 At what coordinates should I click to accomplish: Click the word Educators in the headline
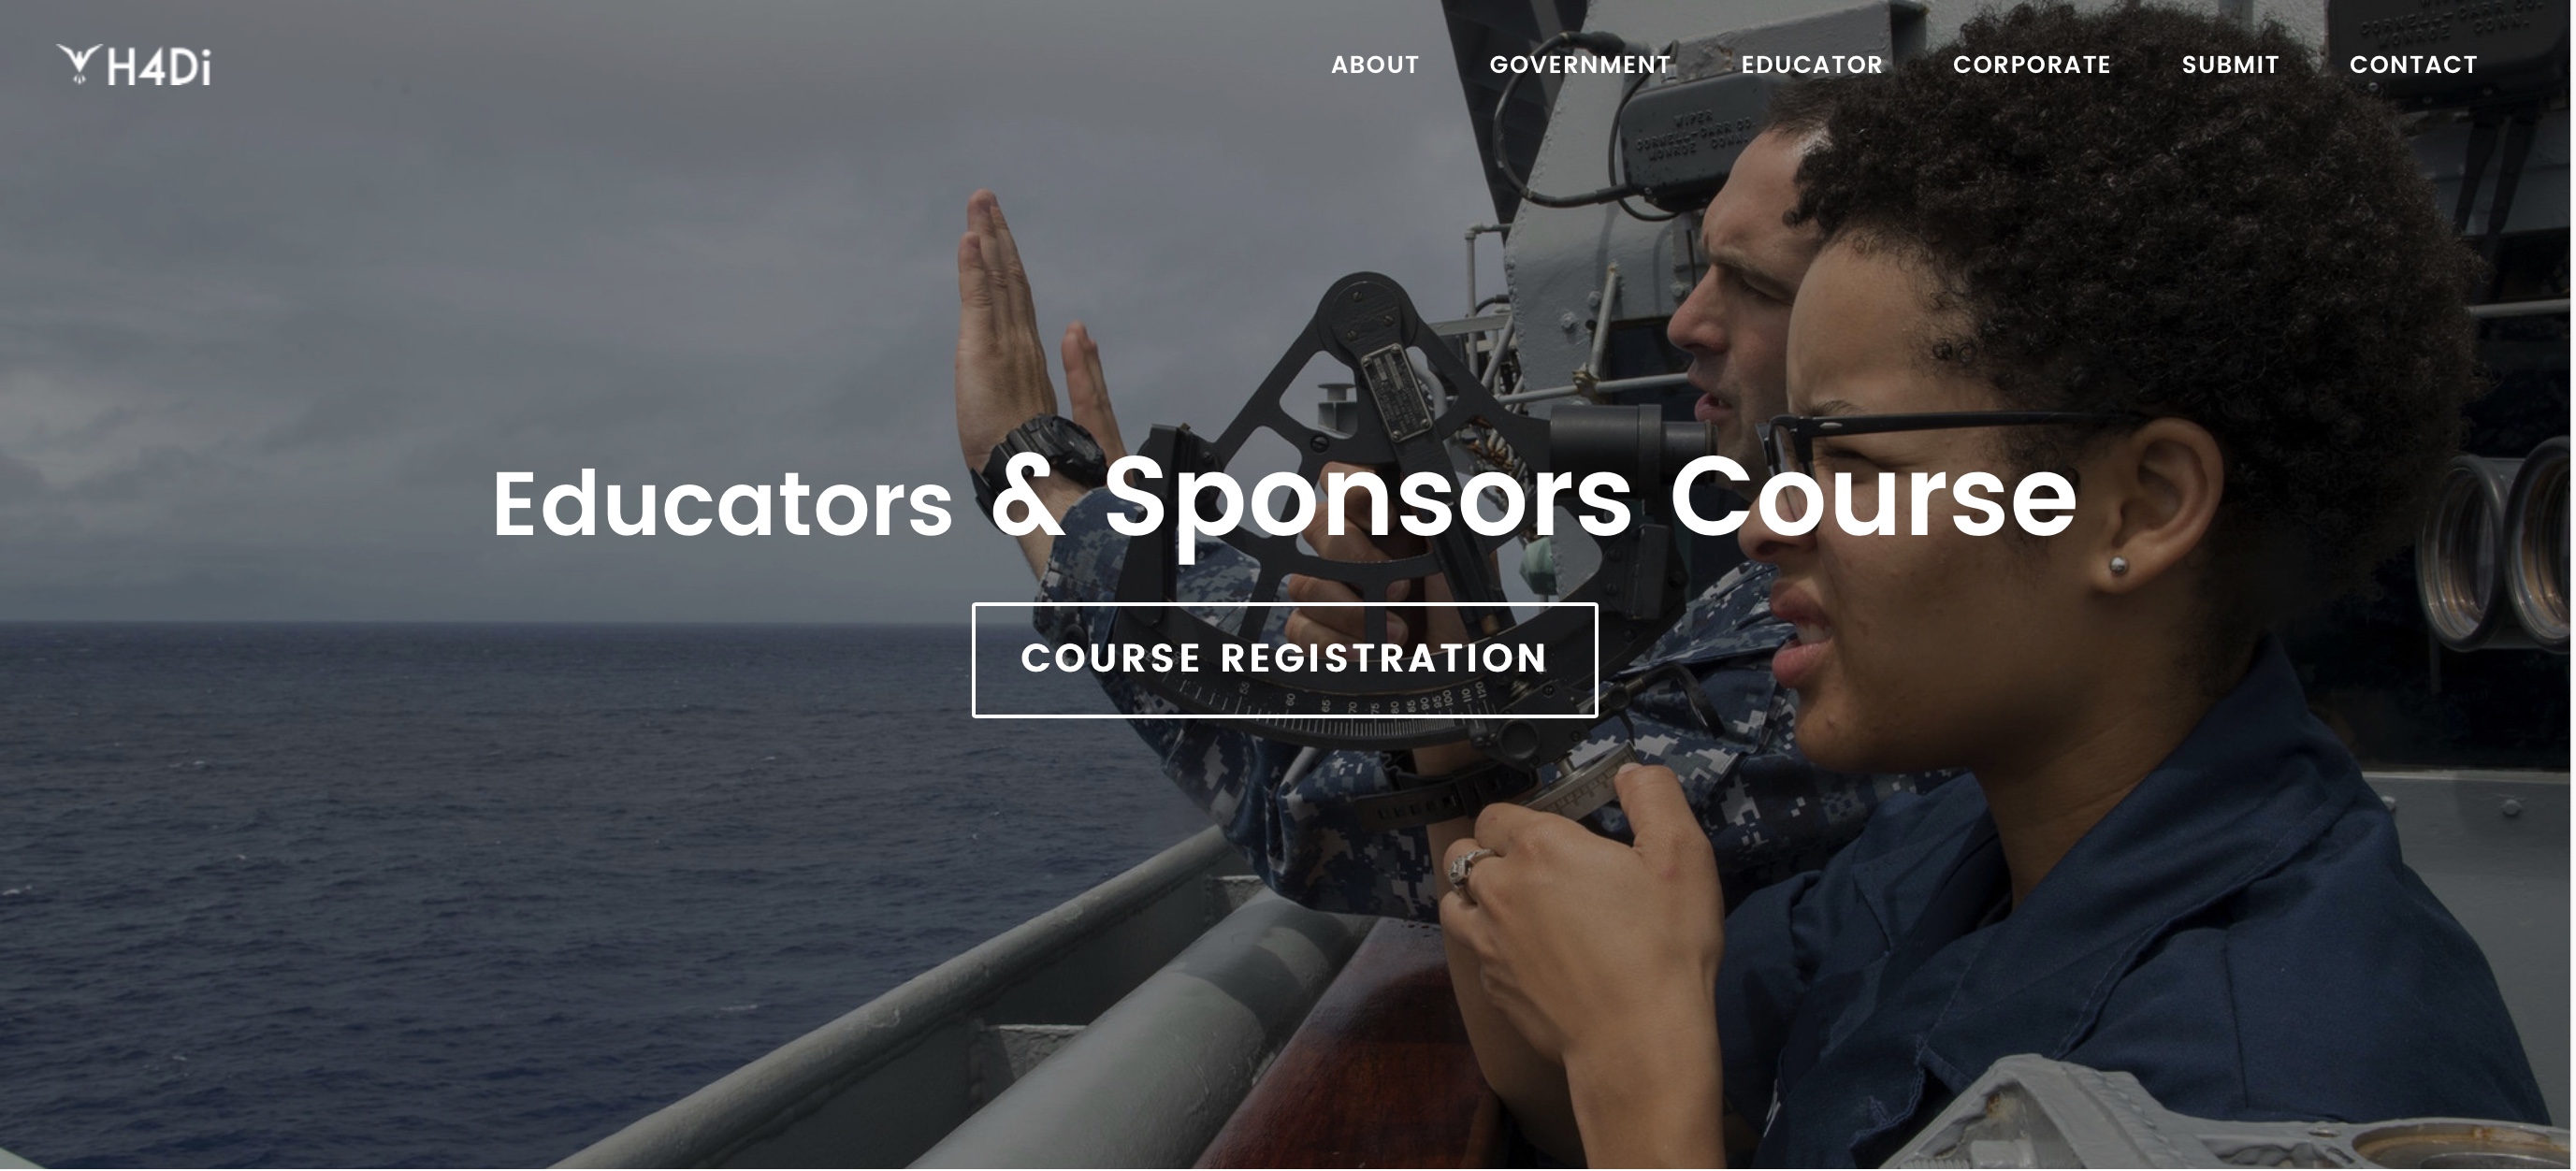point(722,505)
